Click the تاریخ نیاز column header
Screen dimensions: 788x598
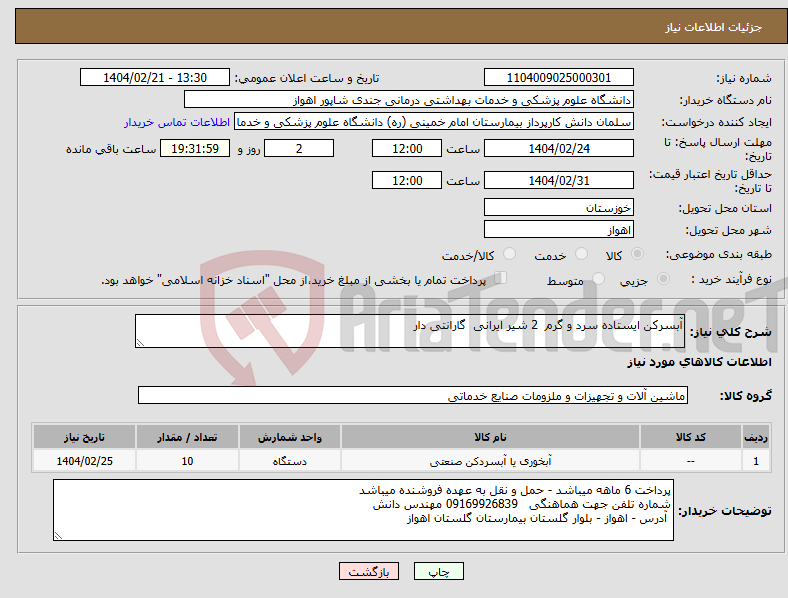(84, 437)
